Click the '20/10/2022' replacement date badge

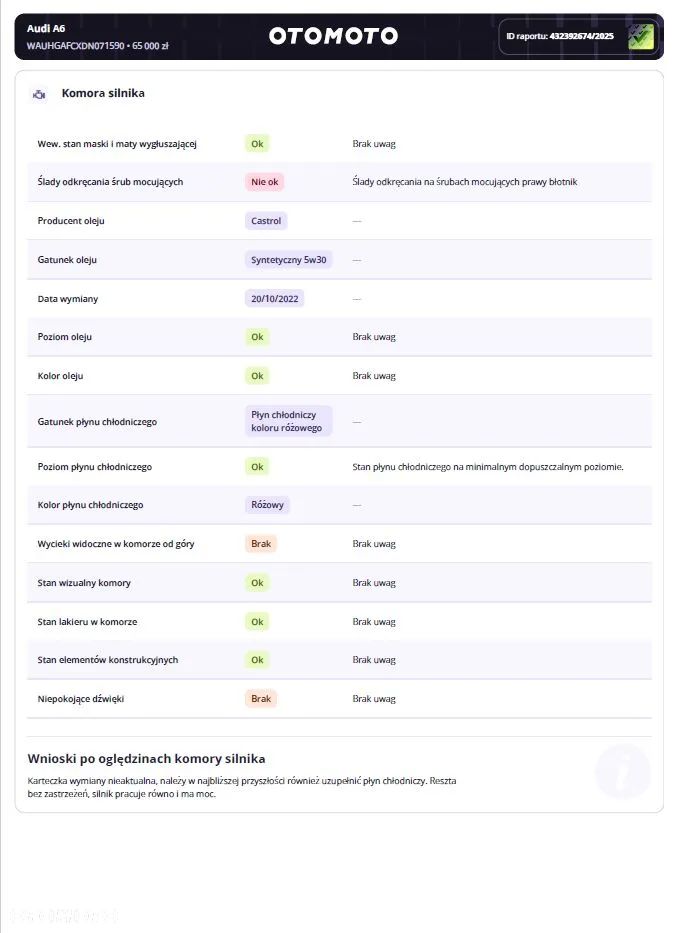coord(274,299)
